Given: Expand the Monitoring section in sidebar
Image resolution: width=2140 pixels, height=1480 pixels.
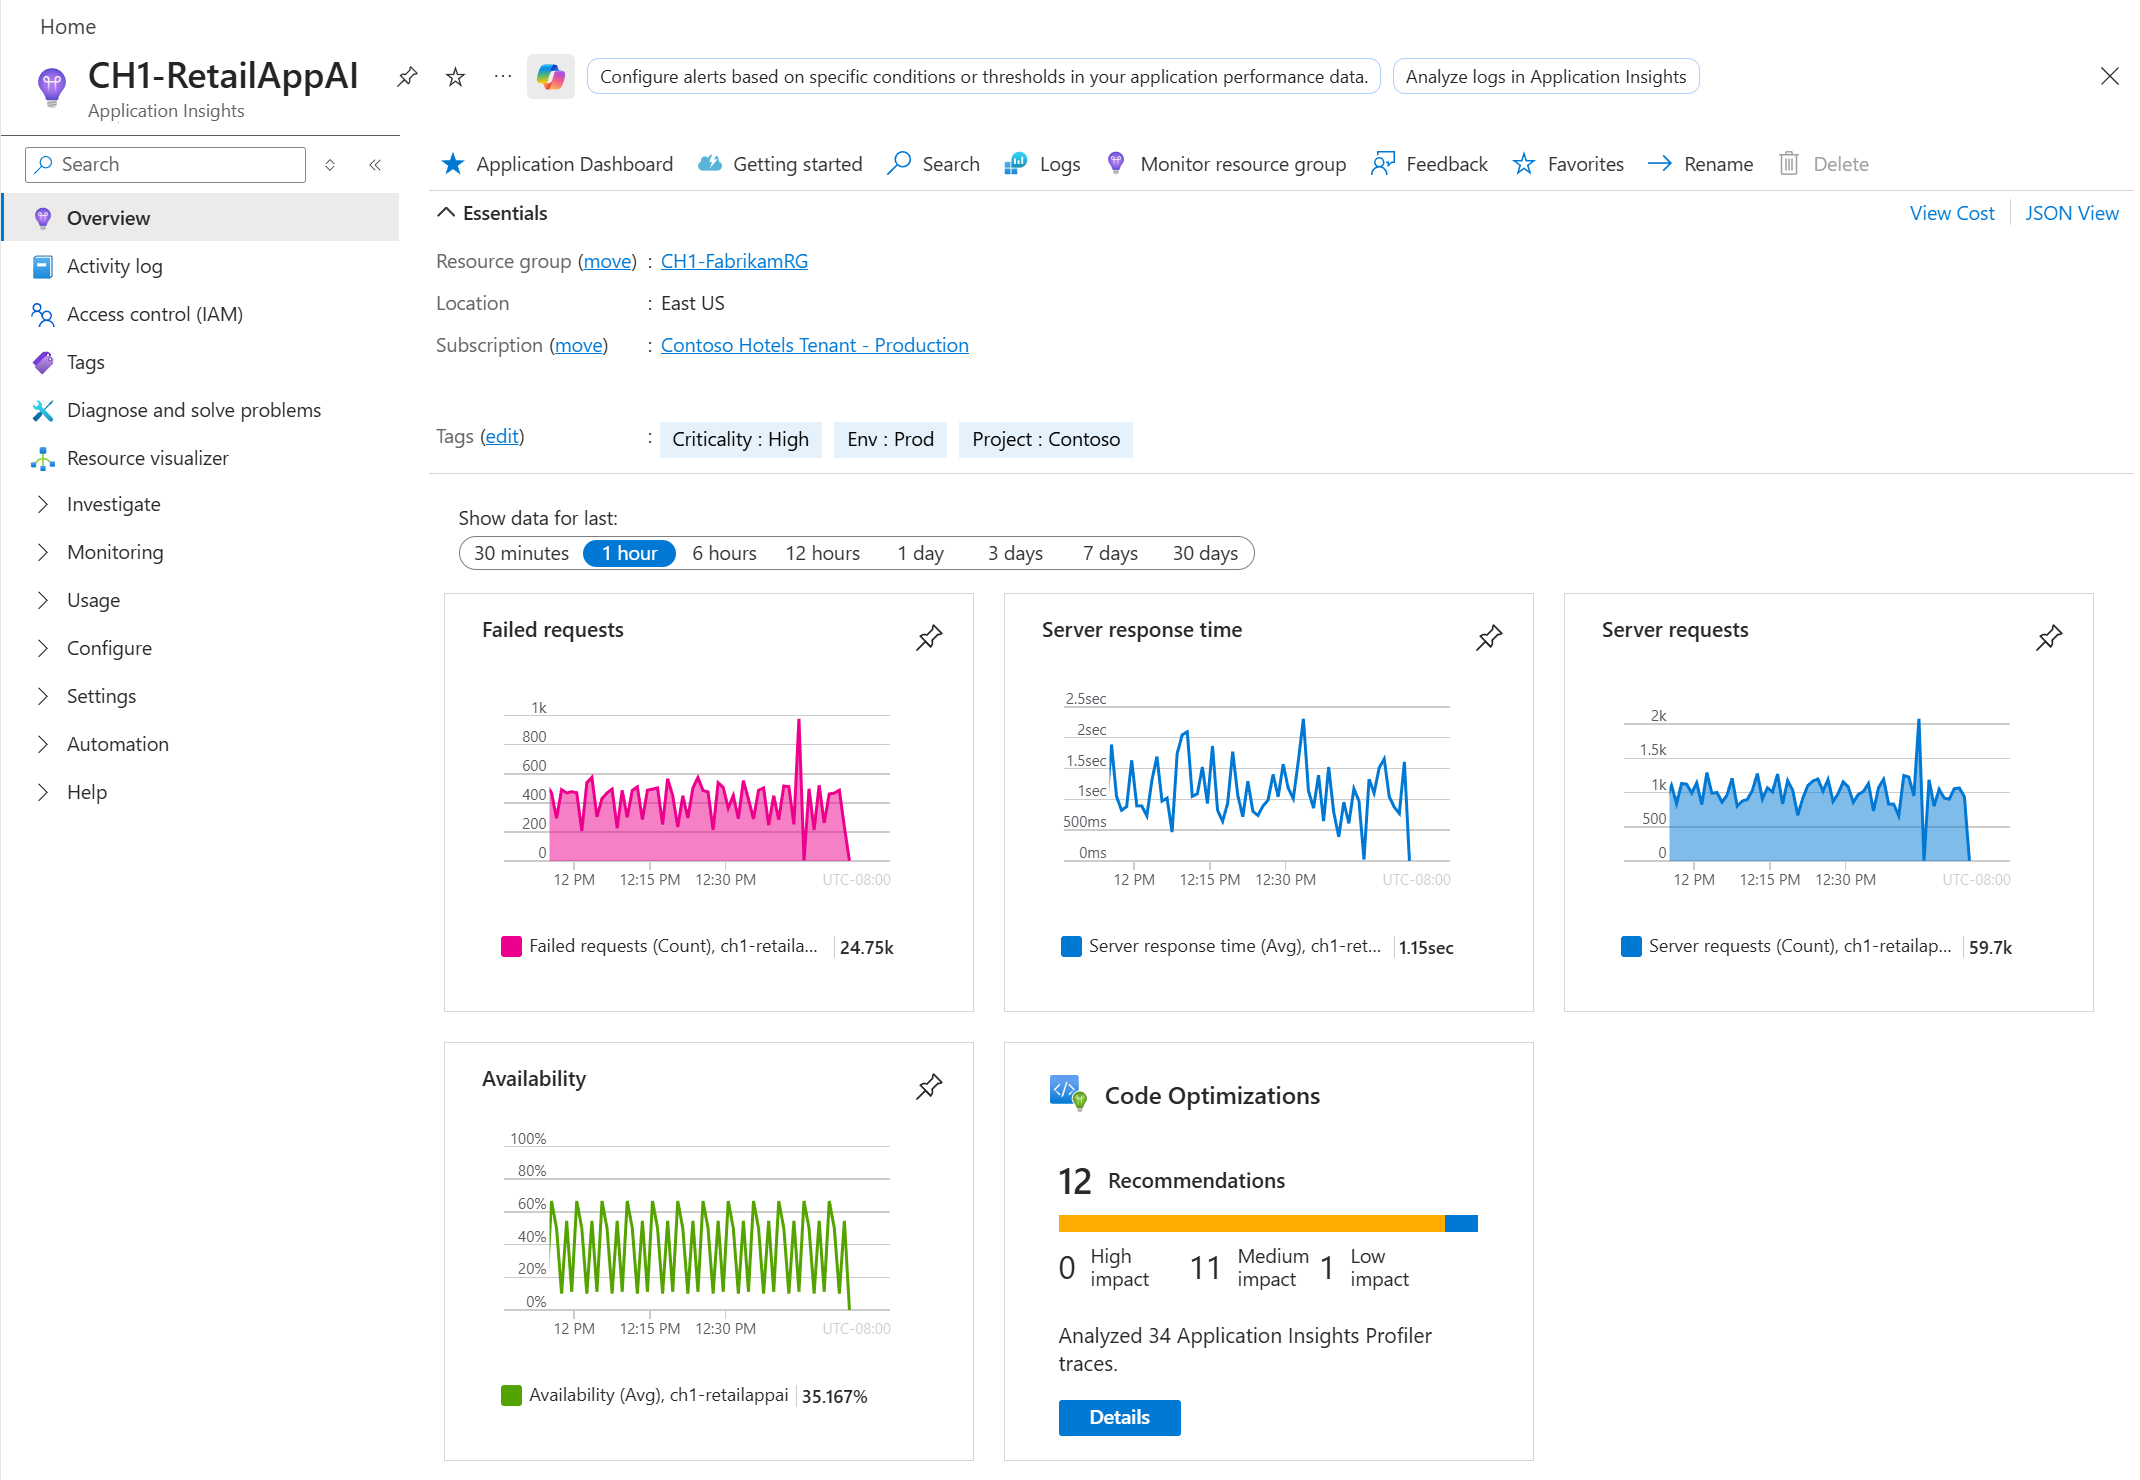Looking at the screenshot, I should click(114, 552).
